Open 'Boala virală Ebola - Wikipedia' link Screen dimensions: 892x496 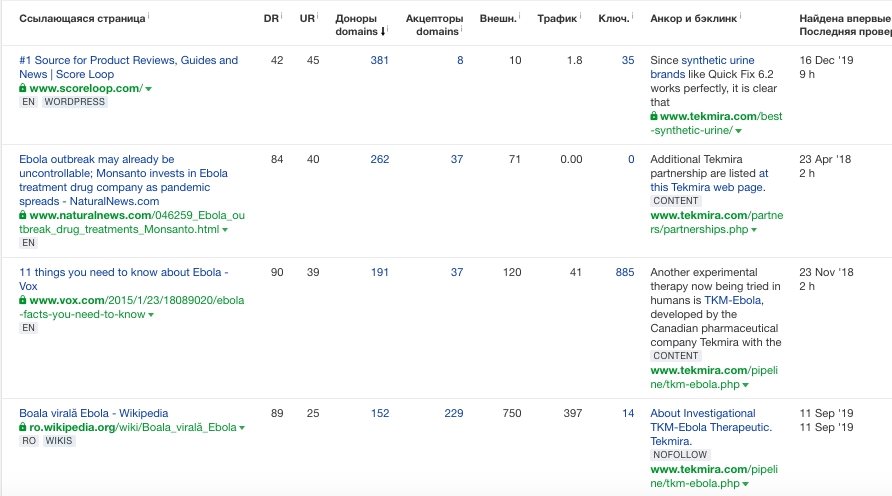[x=93, y=413]
